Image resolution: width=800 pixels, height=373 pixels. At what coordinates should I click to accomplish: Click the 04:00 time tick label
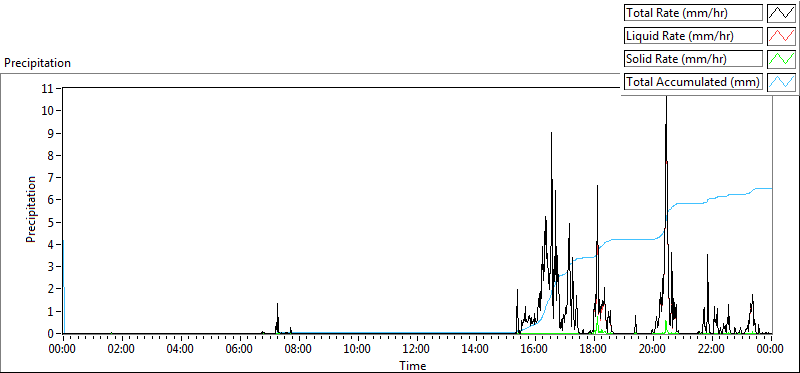coord(181,349)
